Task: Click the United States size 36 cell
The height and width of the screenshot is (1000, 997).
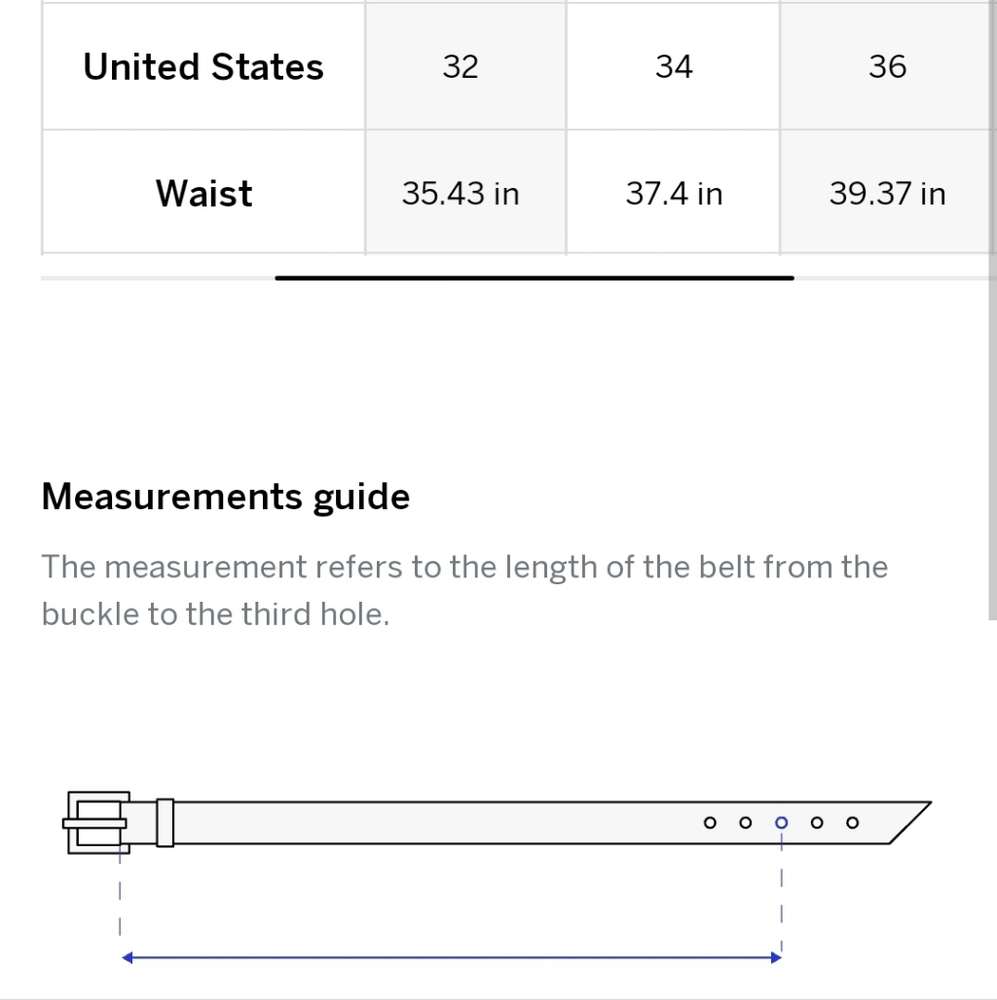Action: (x=887, y=66)
